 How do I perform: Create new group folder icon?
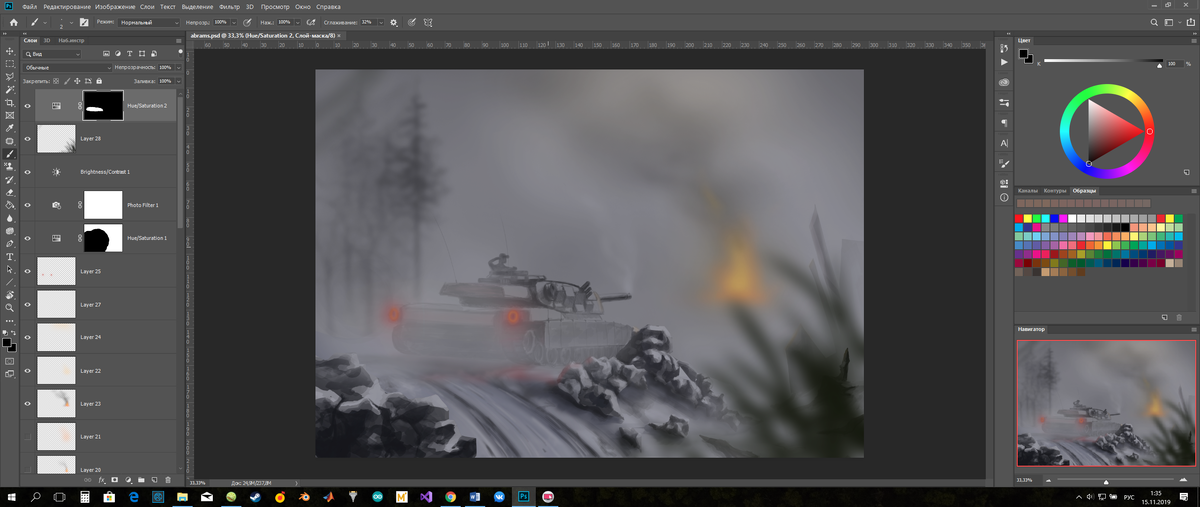pos(142,479)
